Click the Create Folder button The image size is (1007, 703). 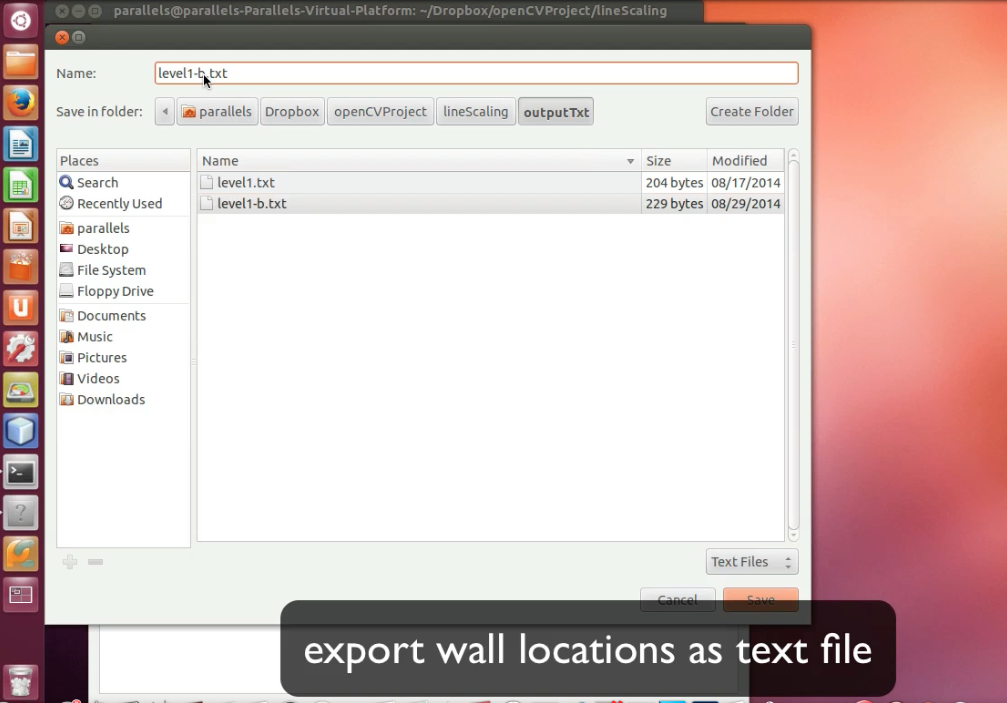click(x=751, y=111)
